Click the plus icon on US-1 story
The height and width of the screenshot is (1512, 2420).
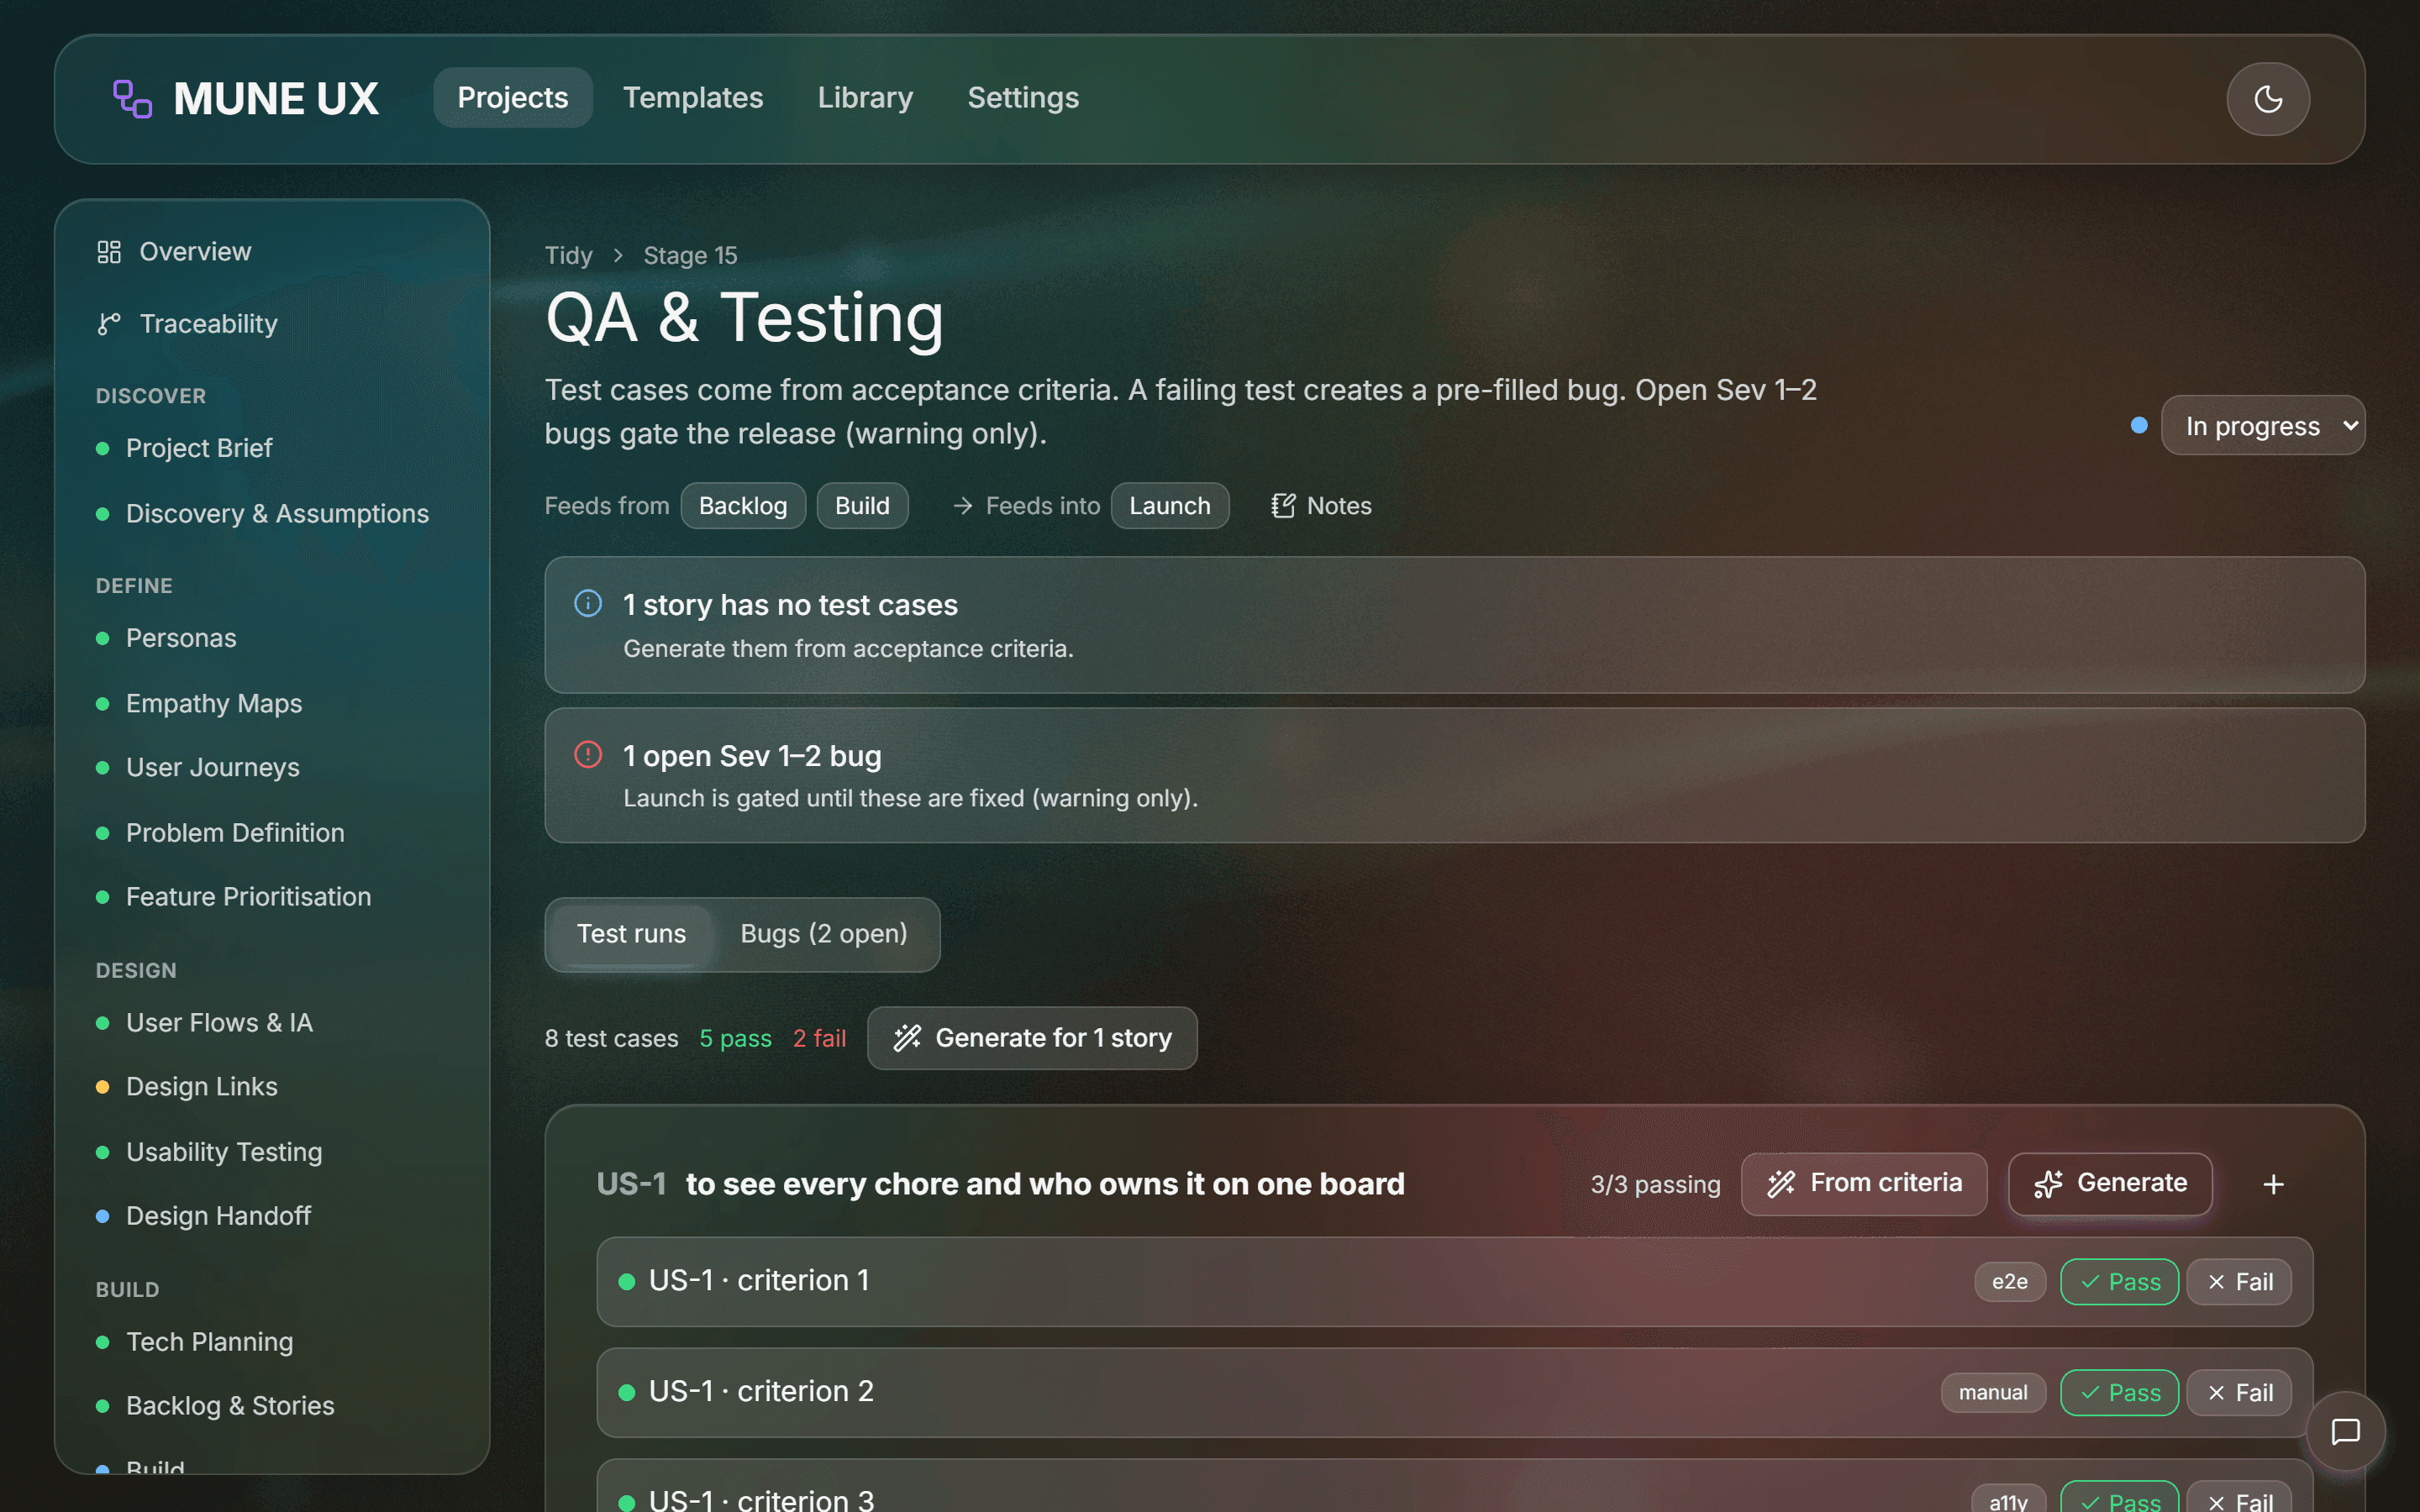(2273, 1184)
